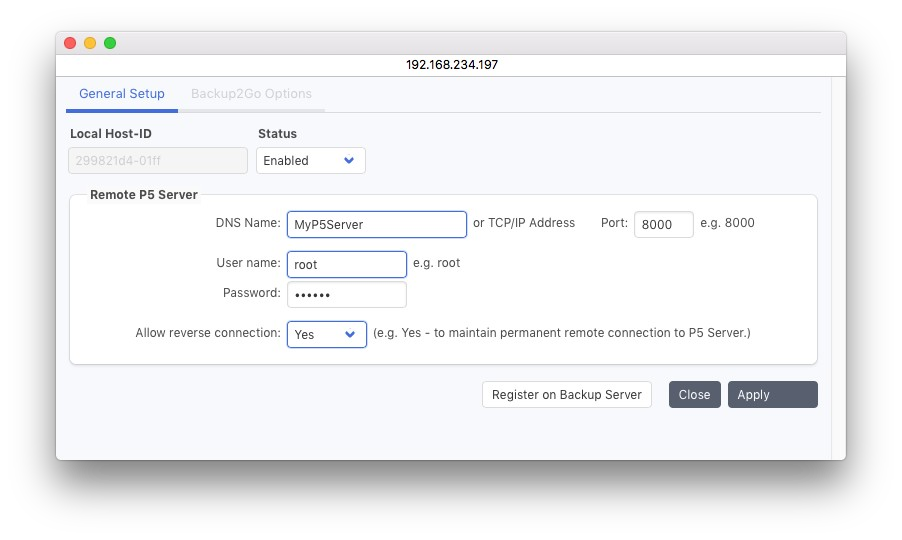This screenshot has width=902, height=540.
Task: Apply the settings with the Apply button
Action: pyautogui.click(x=772, y=395)
